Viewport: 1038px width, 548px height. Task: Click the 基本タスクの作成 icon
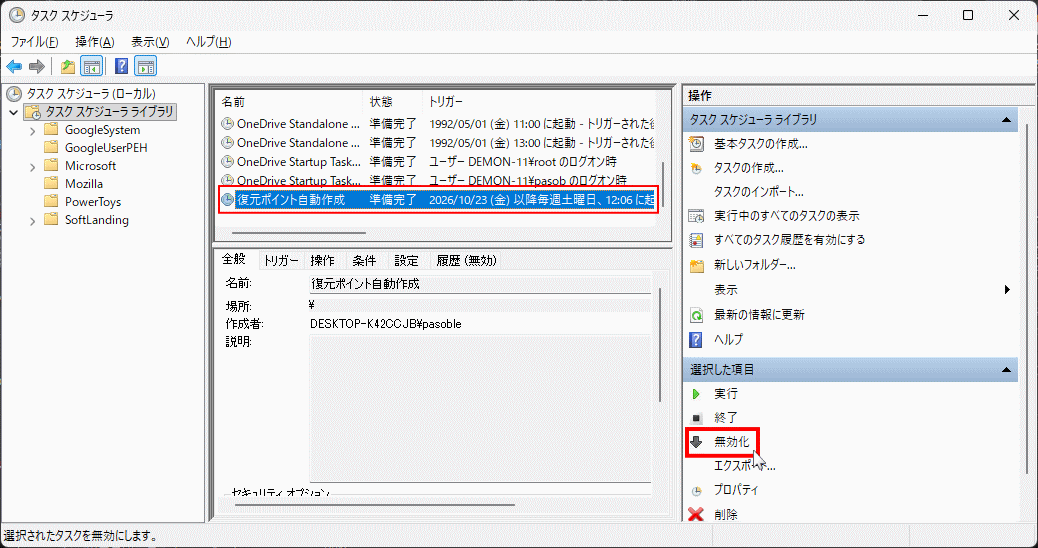[x=696, y=144]
